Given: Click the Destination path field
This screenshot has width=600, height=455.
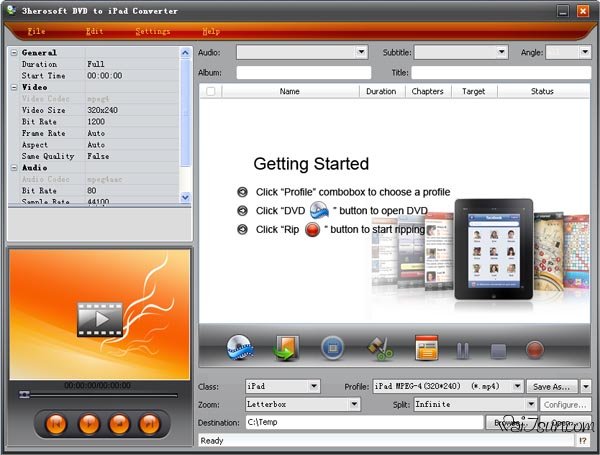Looking at the screenshot, I should pyautogui.click(x=364, y=422).
